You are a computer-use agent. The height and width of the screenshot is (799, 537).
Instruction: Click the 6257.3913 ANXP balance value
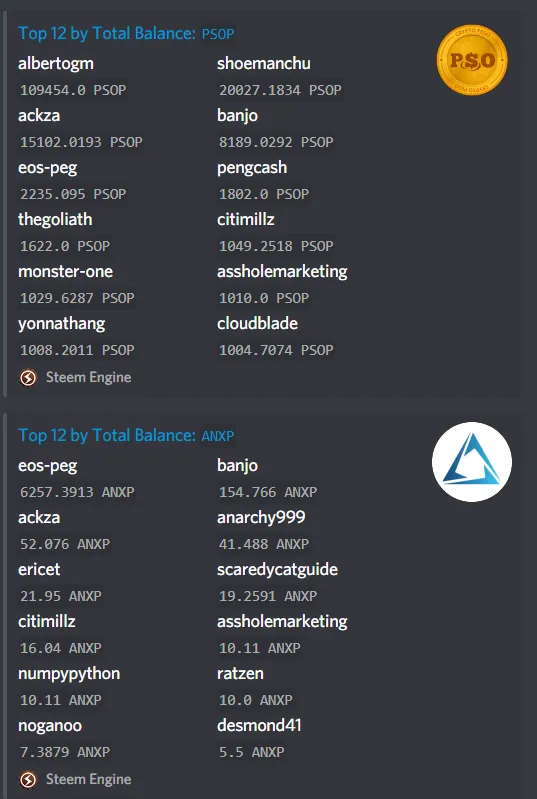tap(77, 492)
